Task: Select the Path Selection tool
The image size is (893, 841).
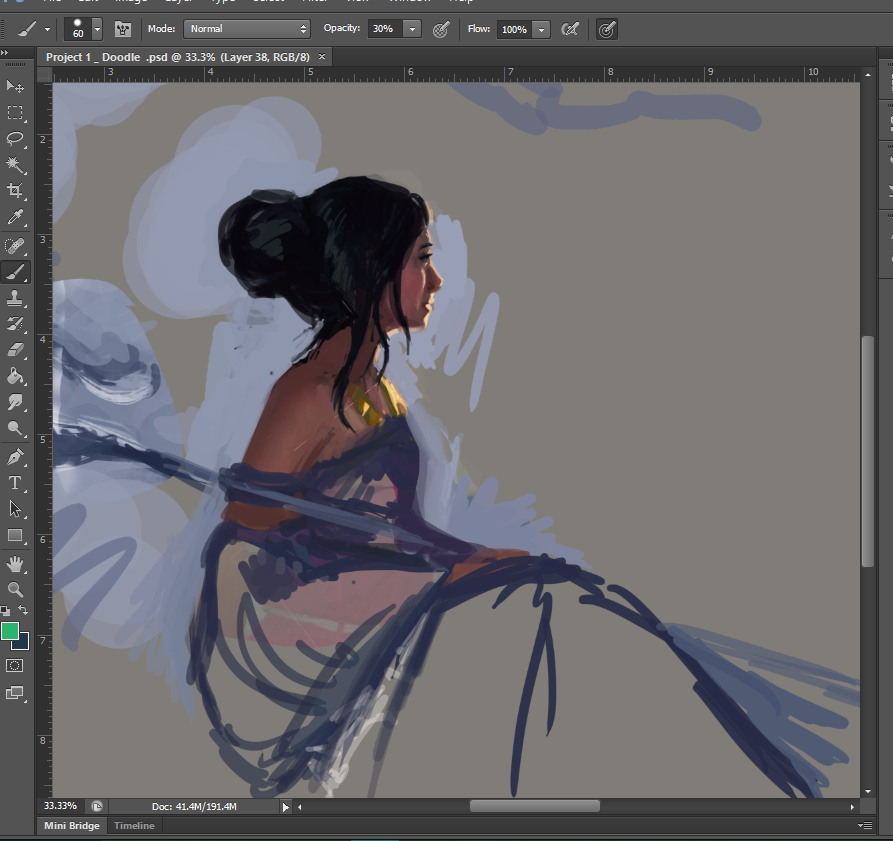Action: tap(15, 509)
